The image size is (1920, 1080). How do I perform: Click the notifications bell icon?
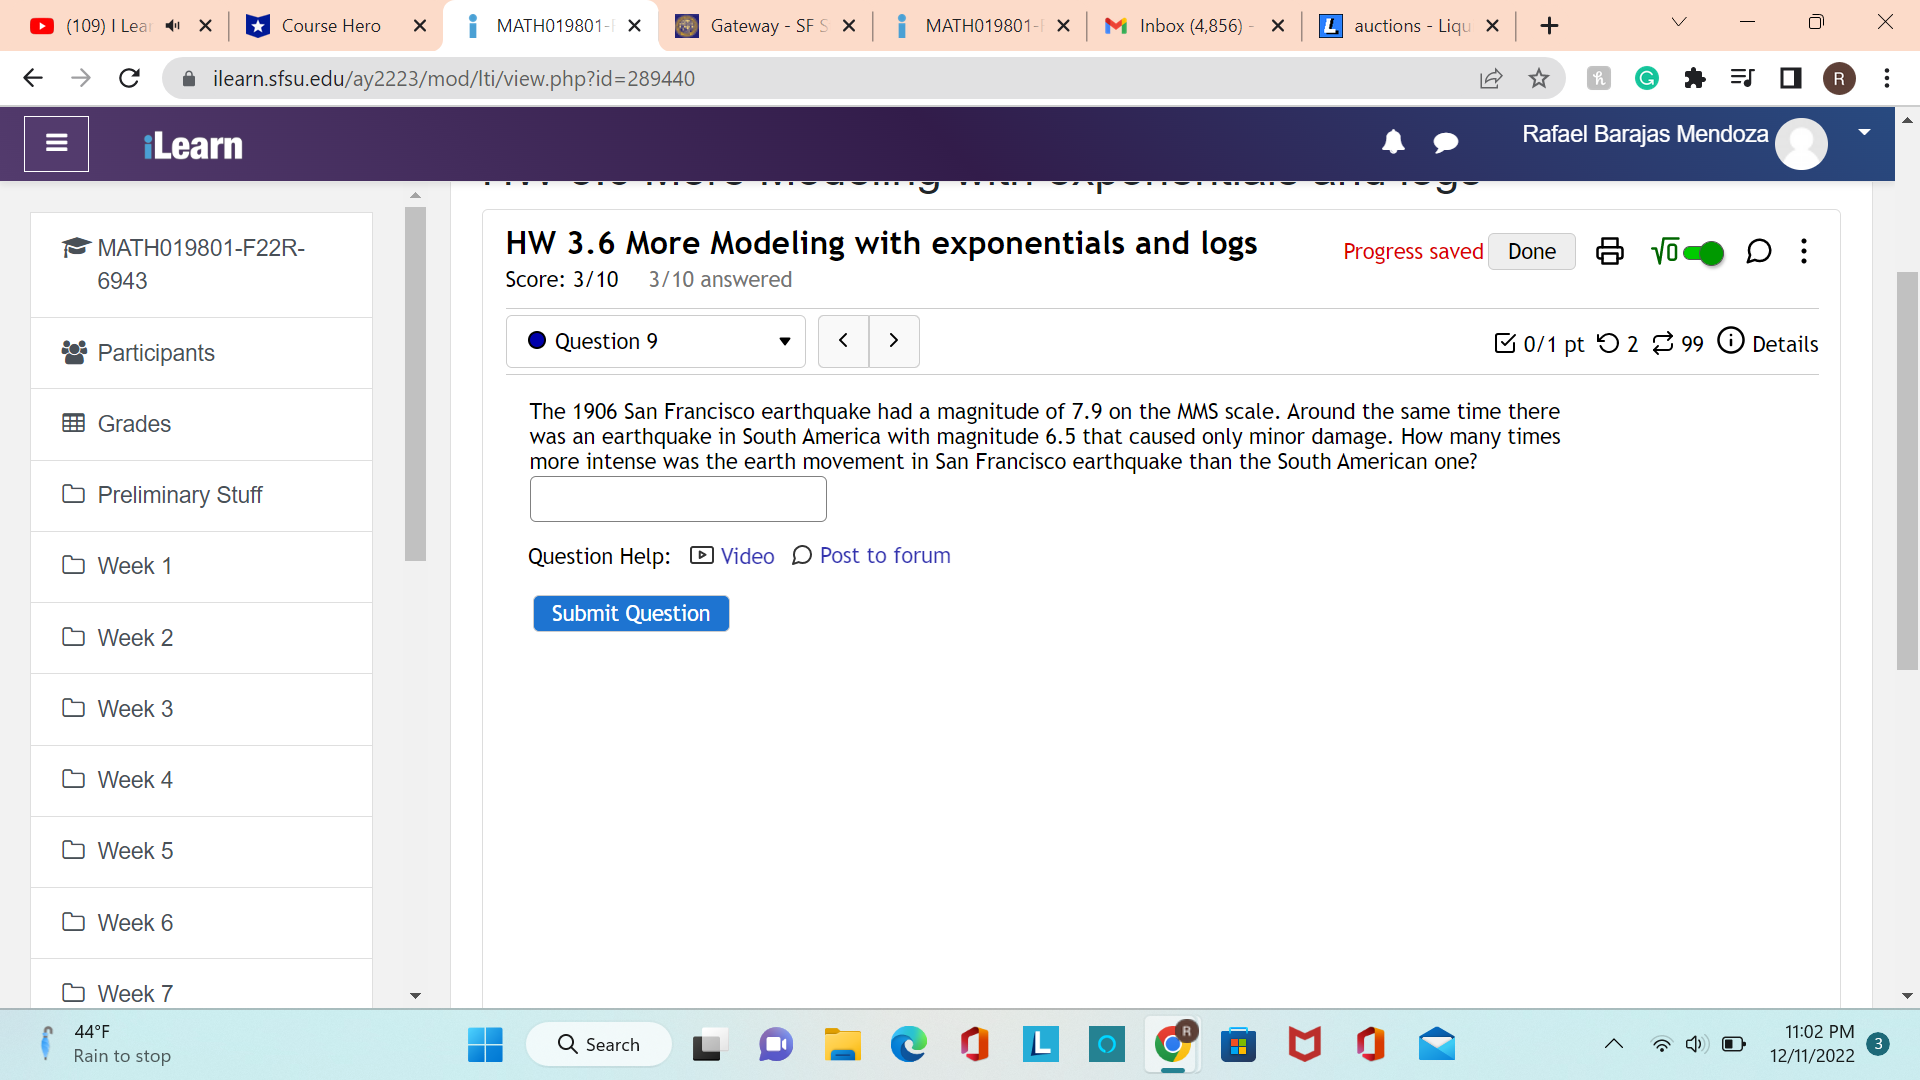(1393, 142)
